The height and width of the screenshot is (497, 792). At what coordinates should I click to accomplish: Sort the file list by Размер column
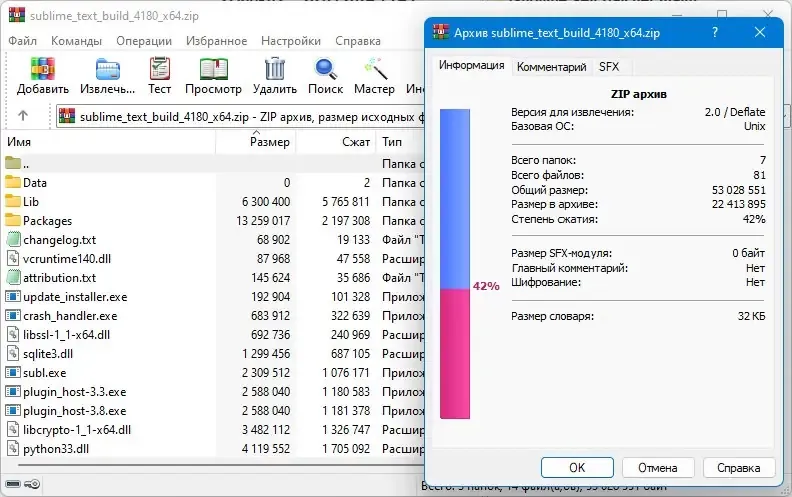[256, 142]
